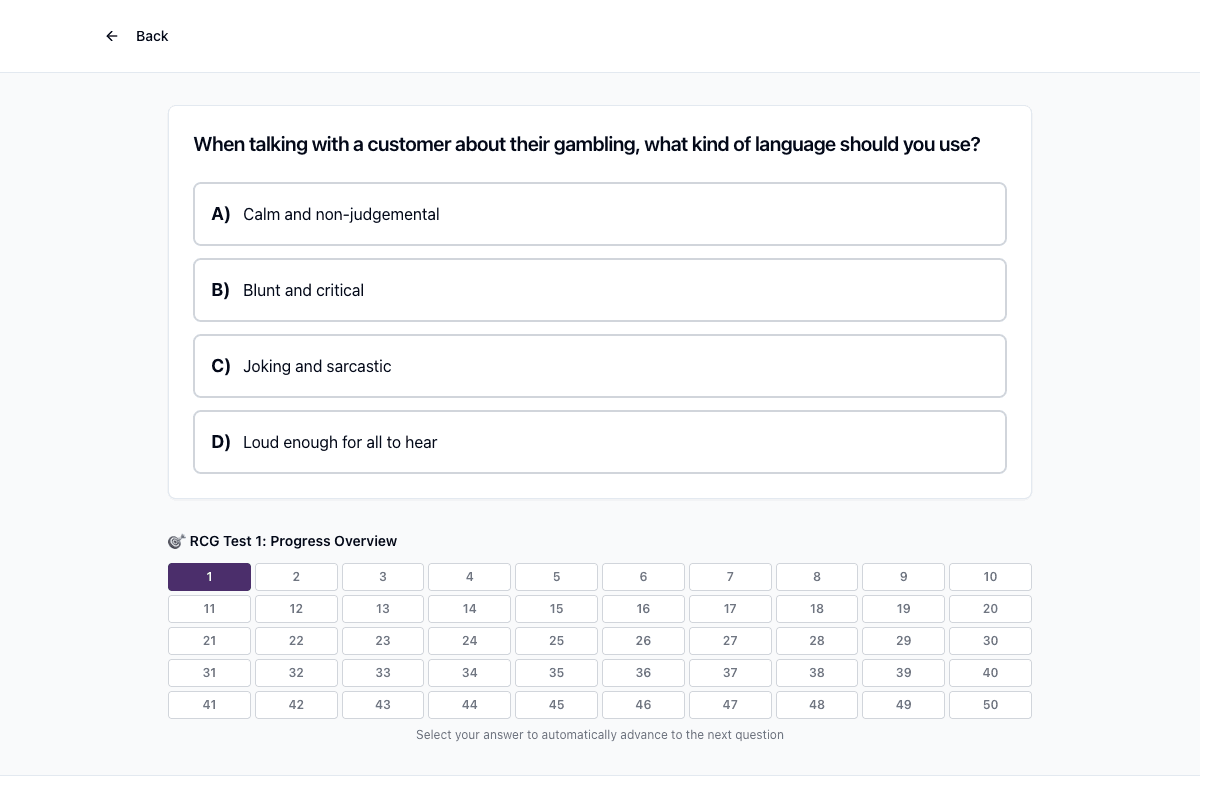Go to question 16
This screenshot has height=790, width=1215.
click(643, 609)
